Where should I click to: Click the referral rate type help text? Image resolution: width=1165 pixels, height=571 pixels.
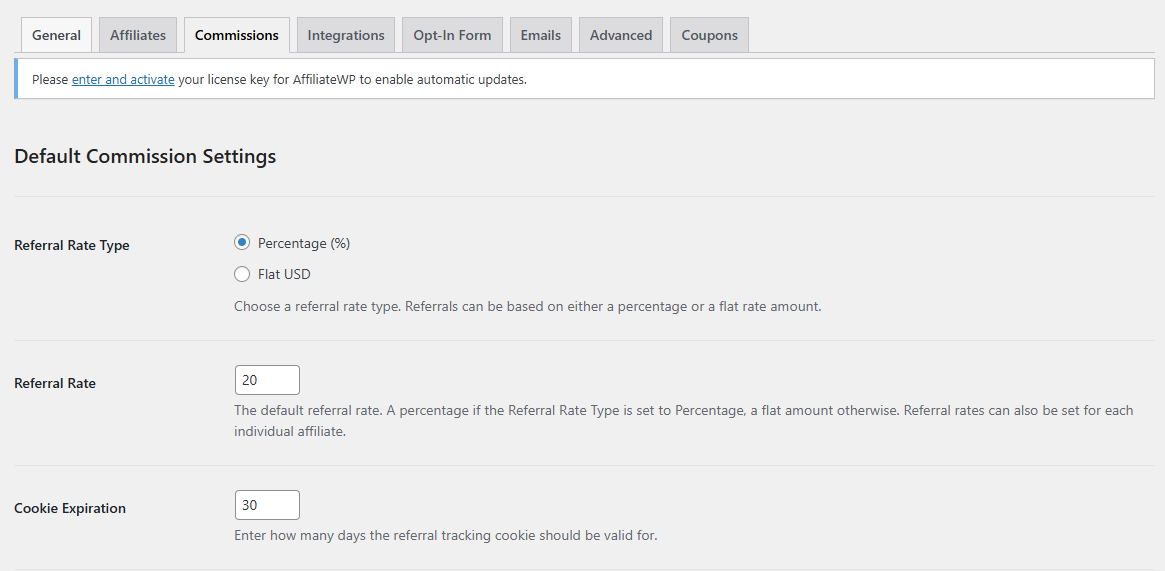[528, 306]
